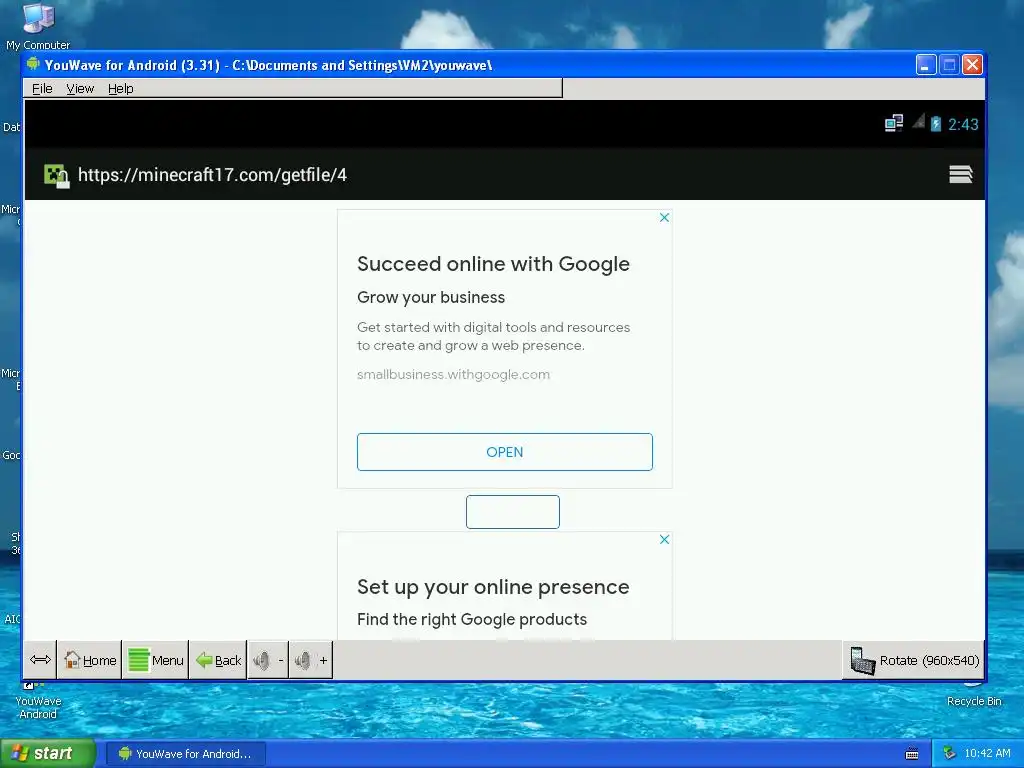Click the 'Set up your online presence' headline
Viewport: 1024px width, 768px height.
(493, 586)
